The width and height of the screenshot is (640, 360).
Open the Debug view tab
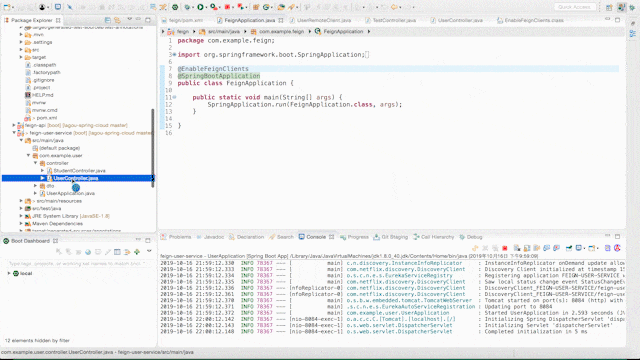(471, 237)
